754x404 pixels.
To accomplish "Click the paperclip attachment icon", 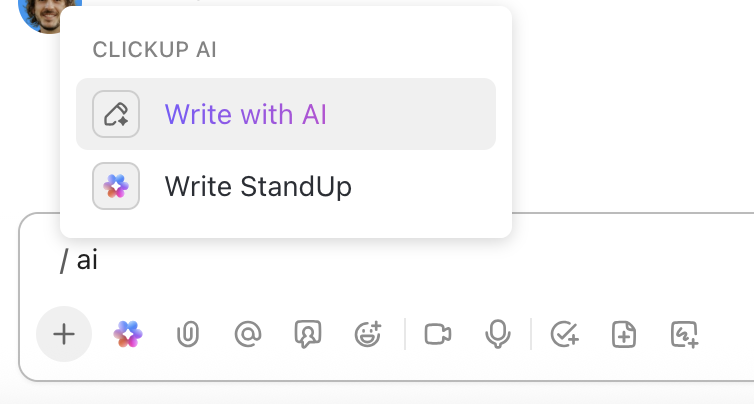I will (x=186, y=334).
